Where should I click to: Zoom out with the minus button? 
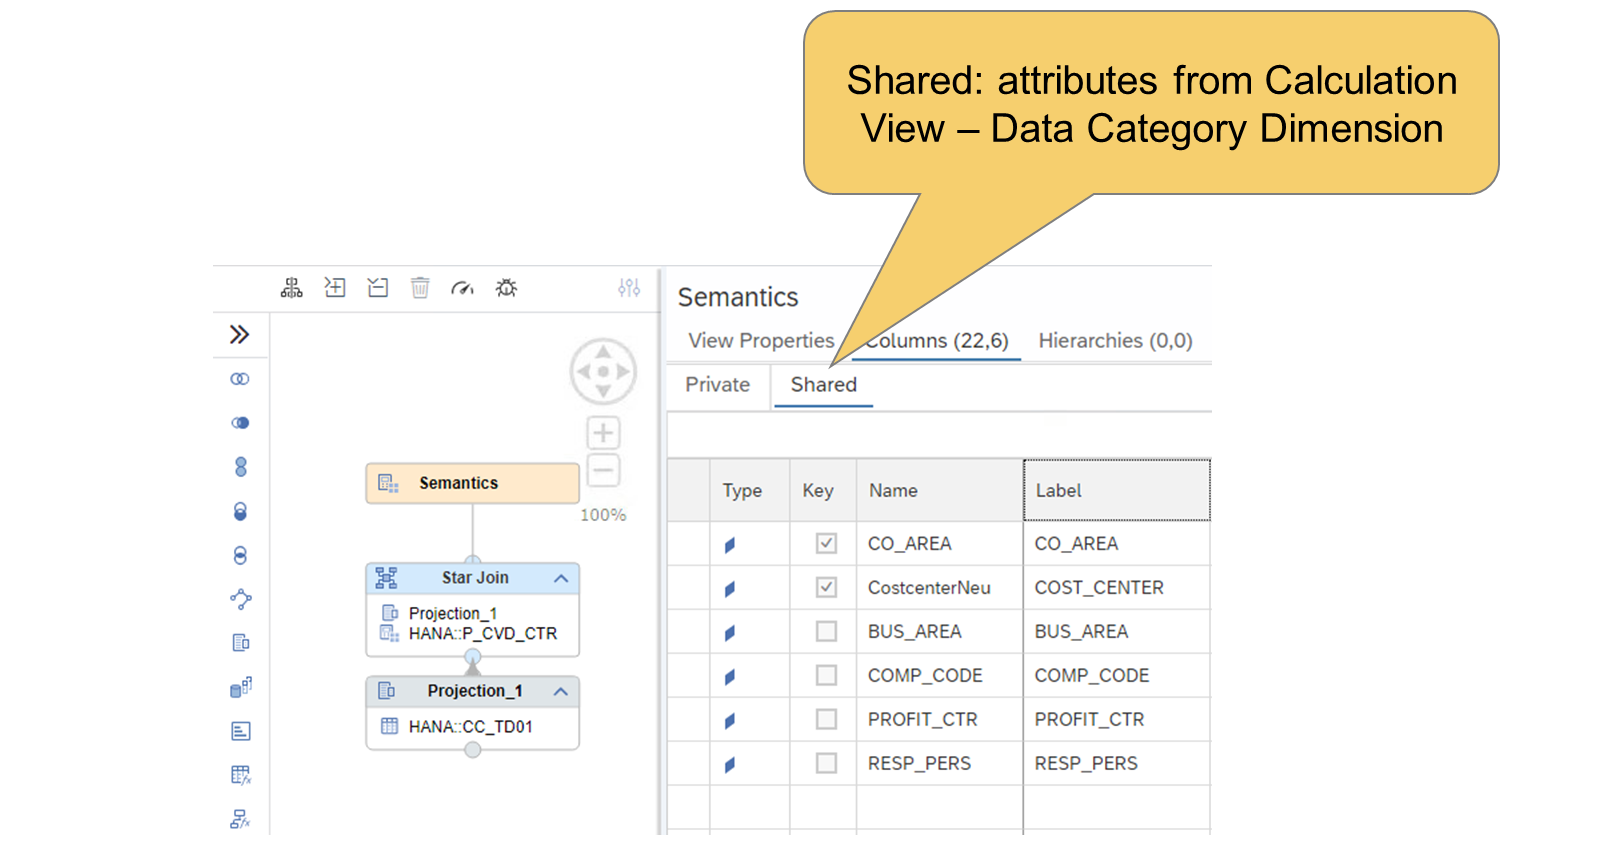click(x=603, y=470)
